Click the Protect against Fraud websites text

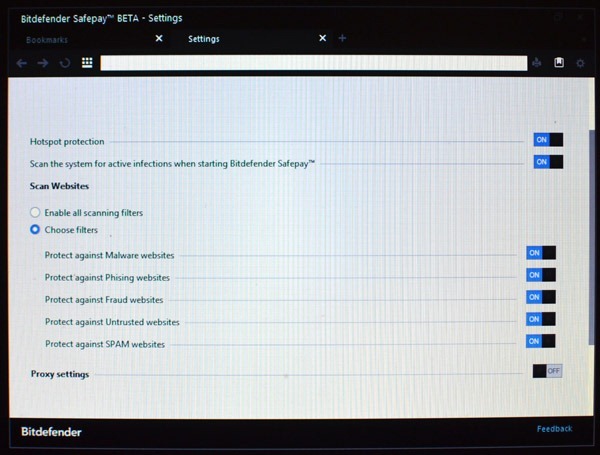pyautogui.click(x=104, y=300)
